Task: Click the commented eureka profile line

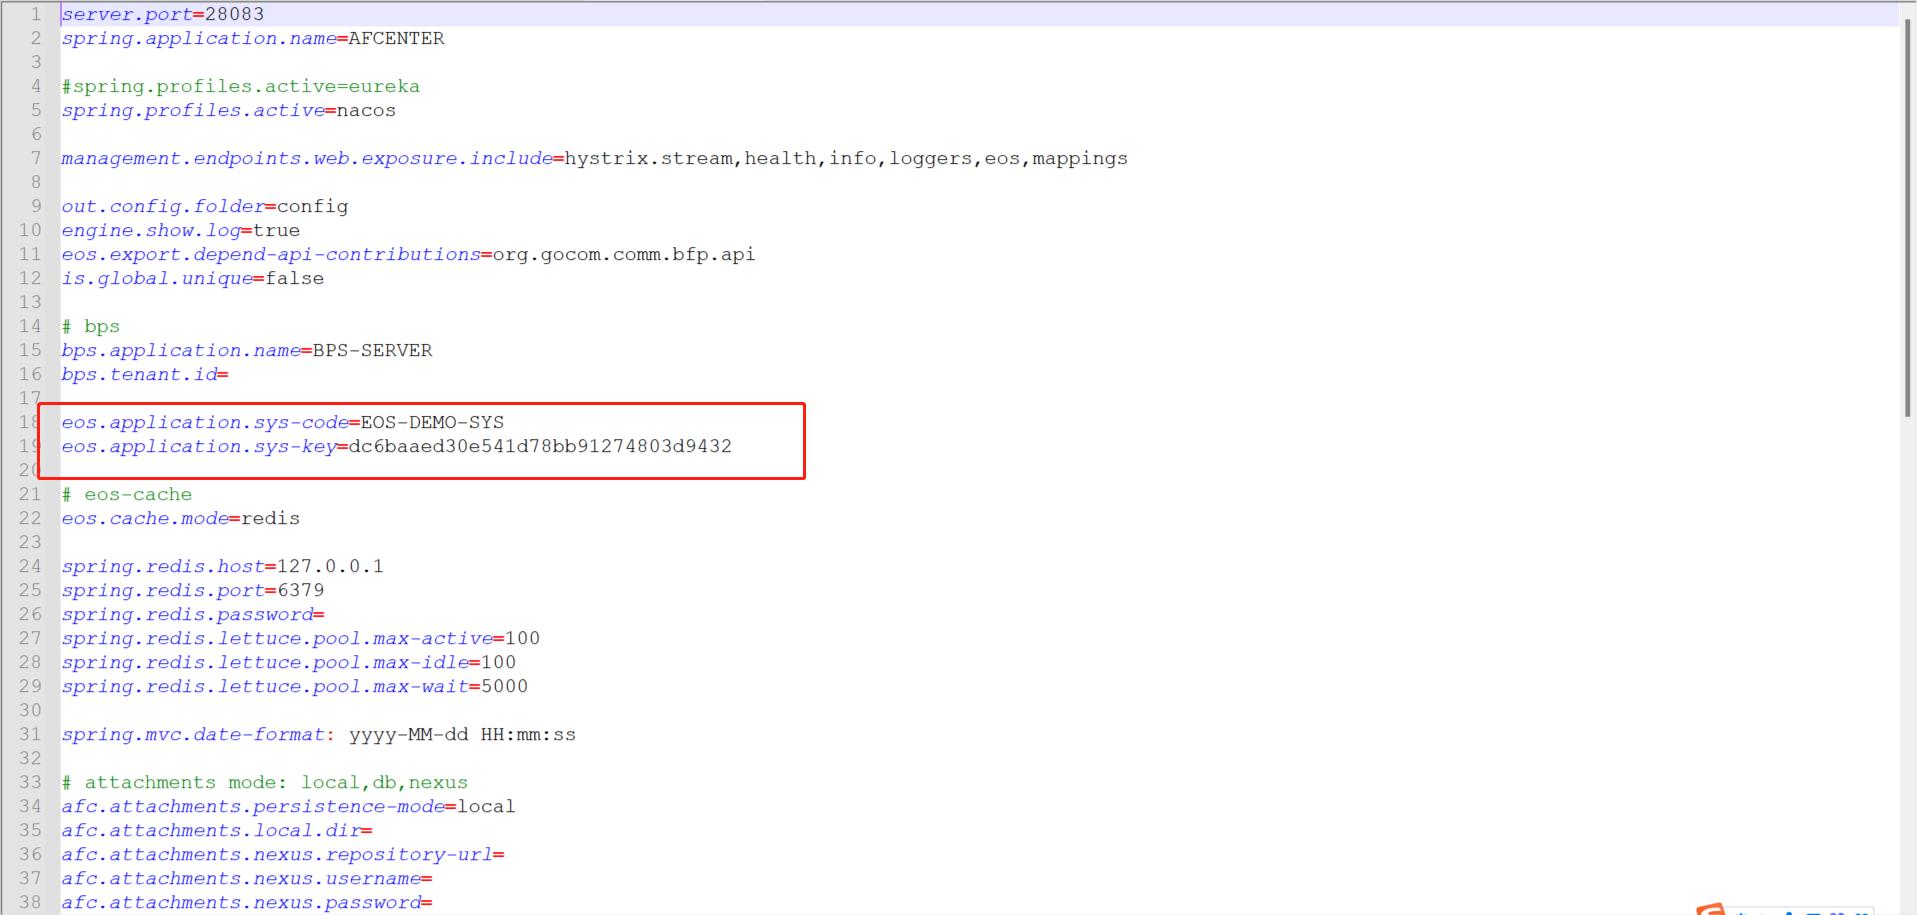Action: (240, 86)
